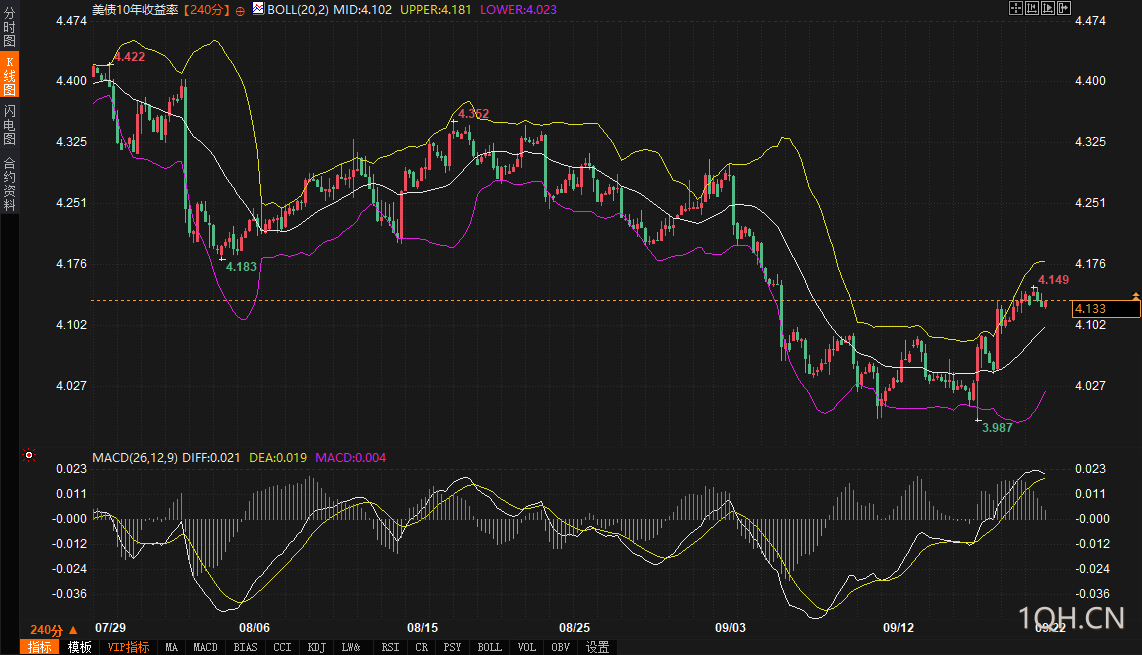Screen dimensions: 1142x655
Task: Open the 【240分】 period dropdown in chart title
Action: coord(207,9)
